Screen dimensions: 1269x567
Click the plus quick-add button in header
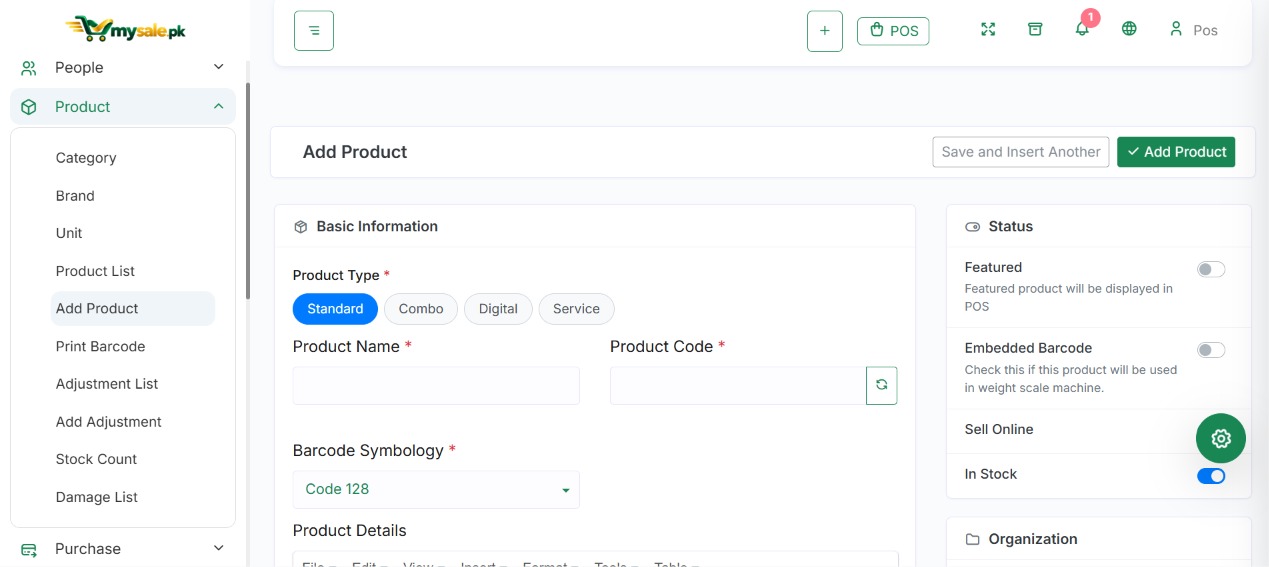(825, 31)
